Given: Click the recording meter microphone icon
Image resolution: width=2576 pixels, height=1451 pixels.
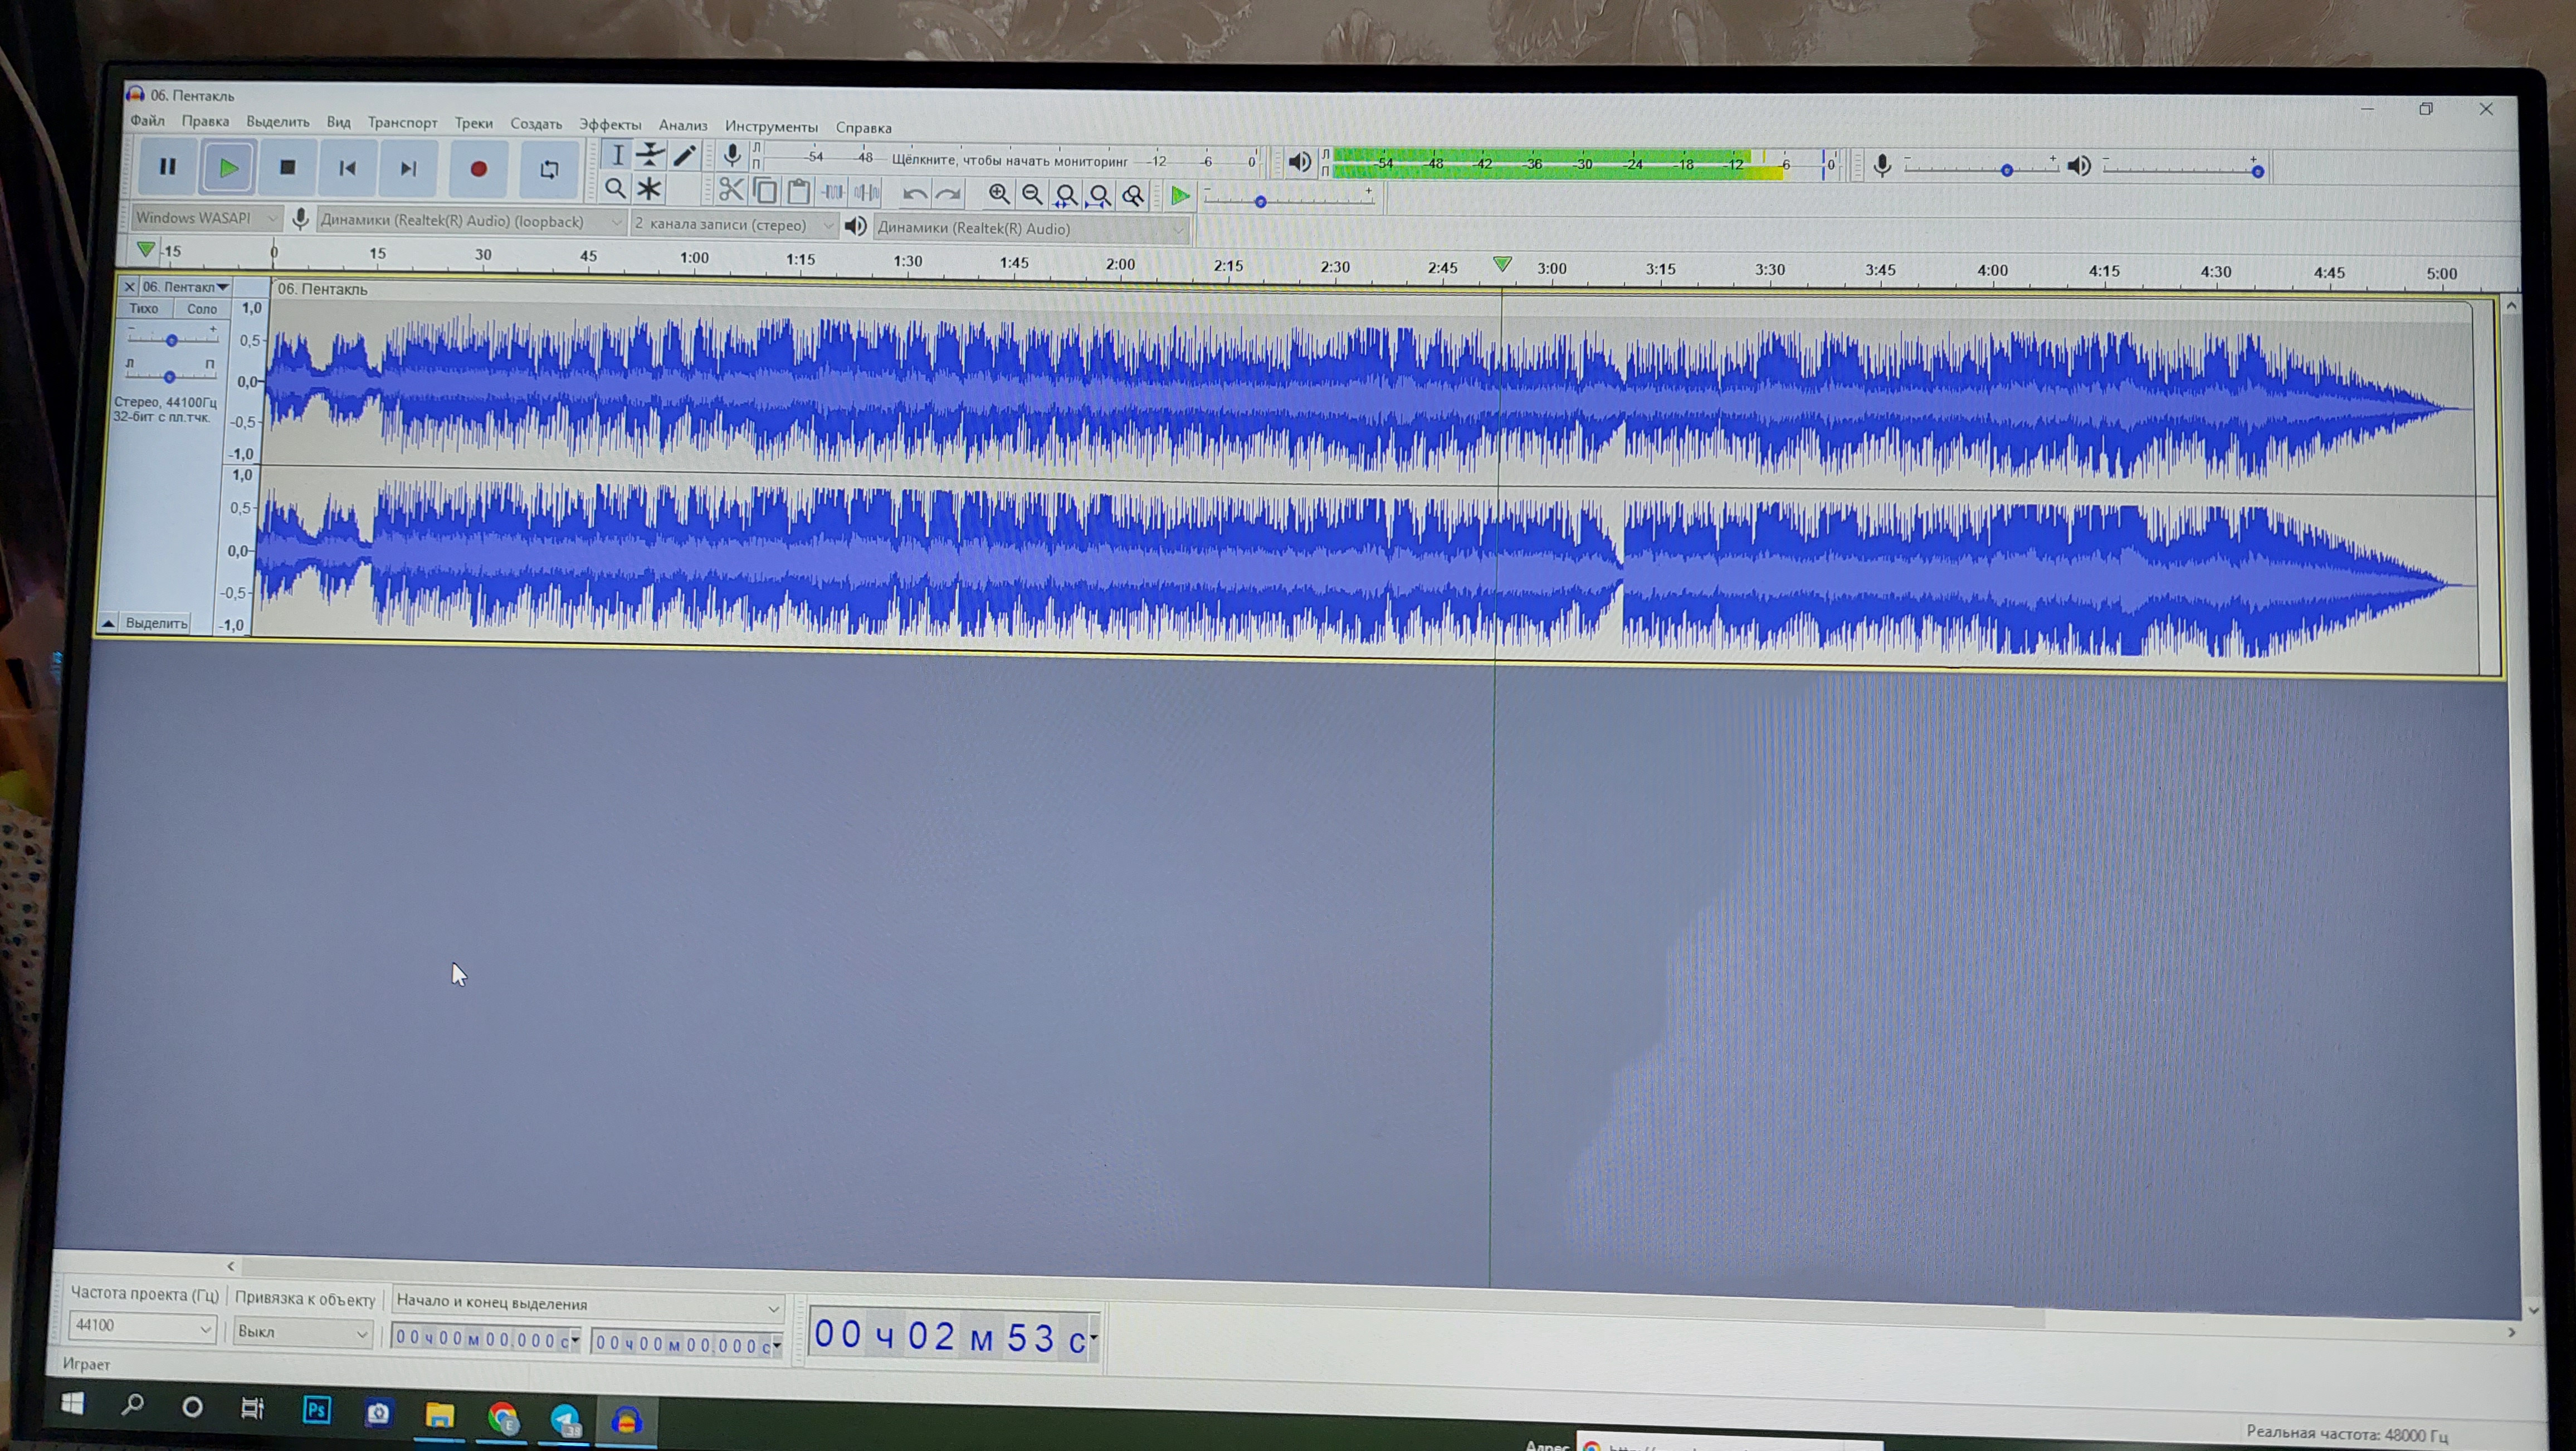Looking at the screenshot, I should click(x=732, y=155).
